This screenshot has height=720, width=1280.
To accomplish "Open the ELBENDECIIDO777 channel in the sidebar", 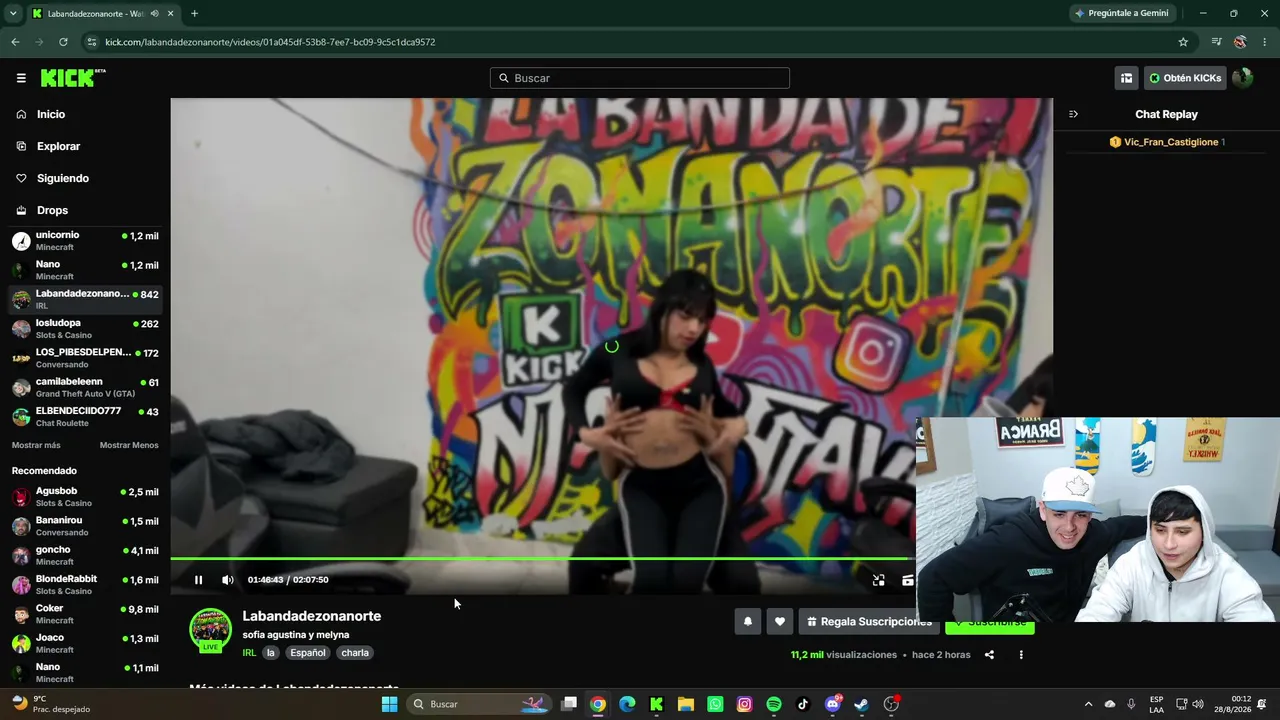I will [85, 416].
